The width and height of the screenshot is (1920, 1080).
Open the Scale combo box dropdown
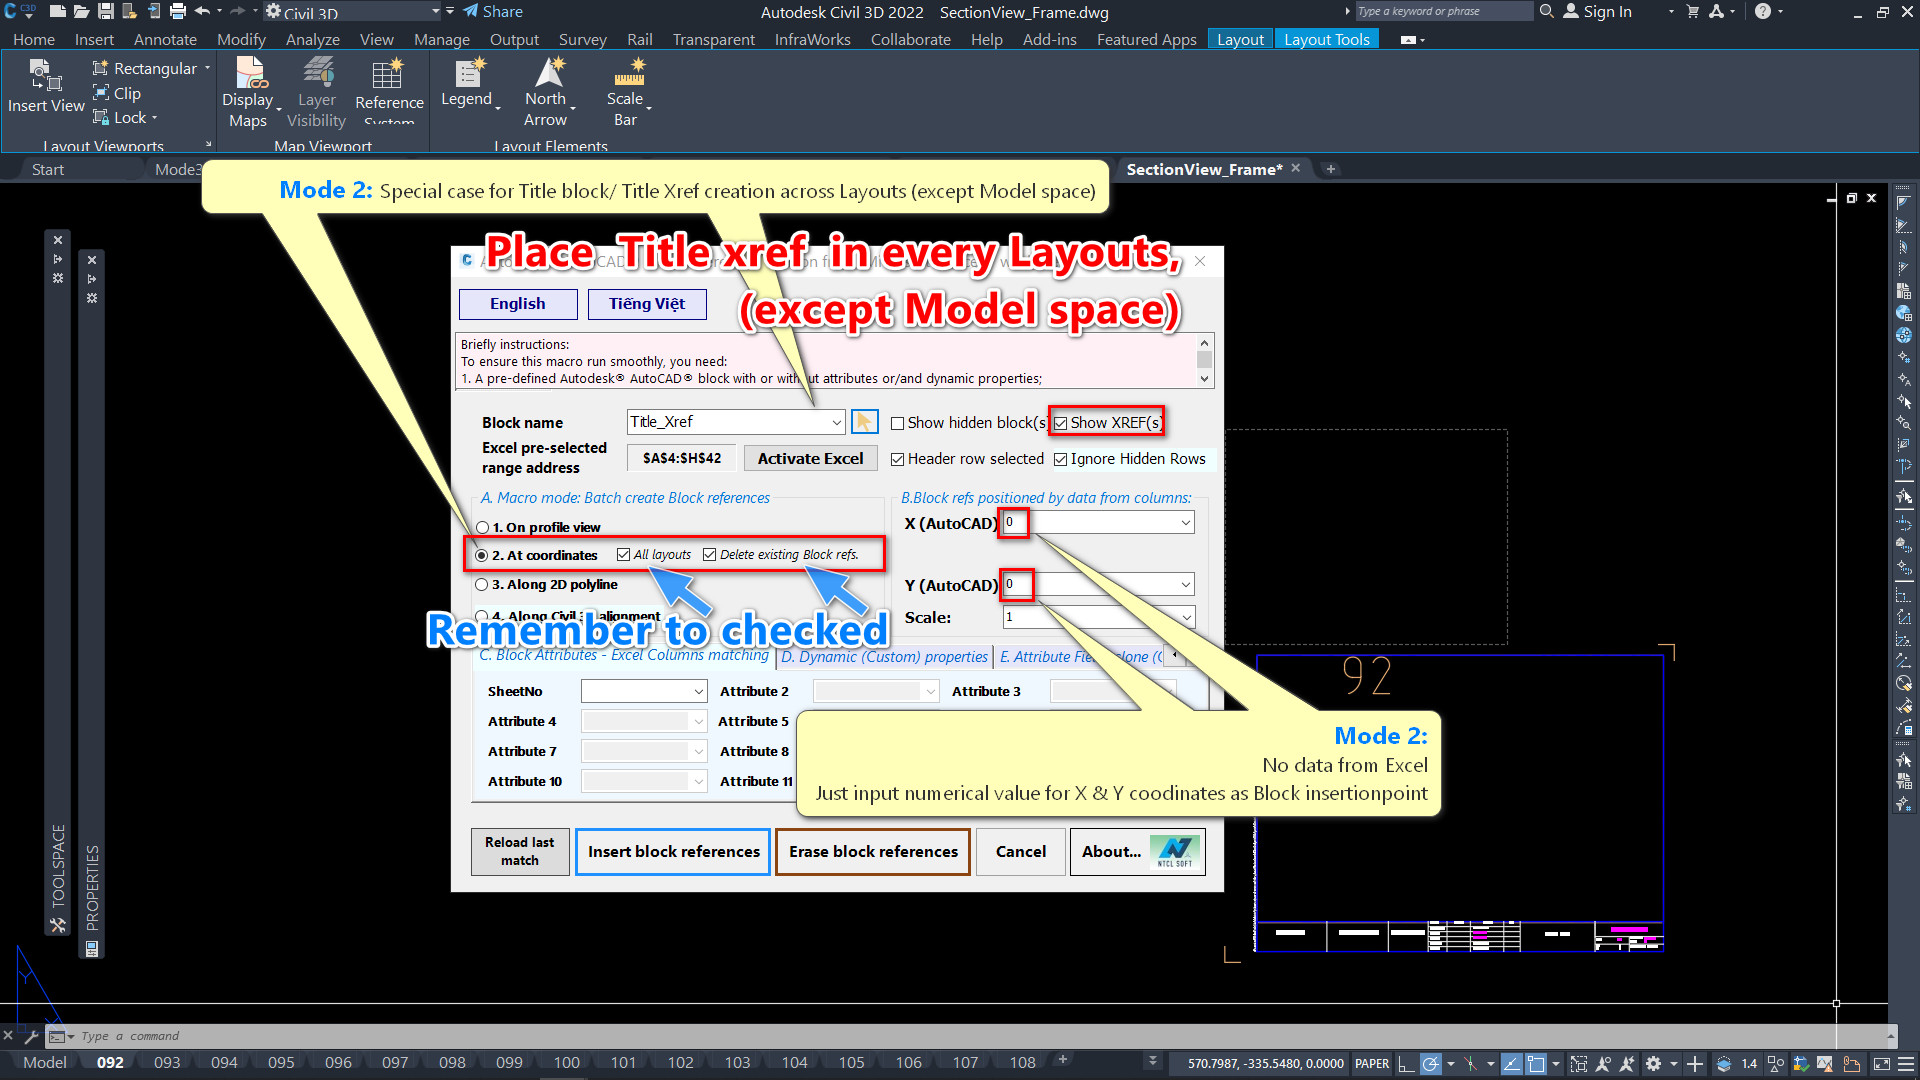coord(1186,618)
